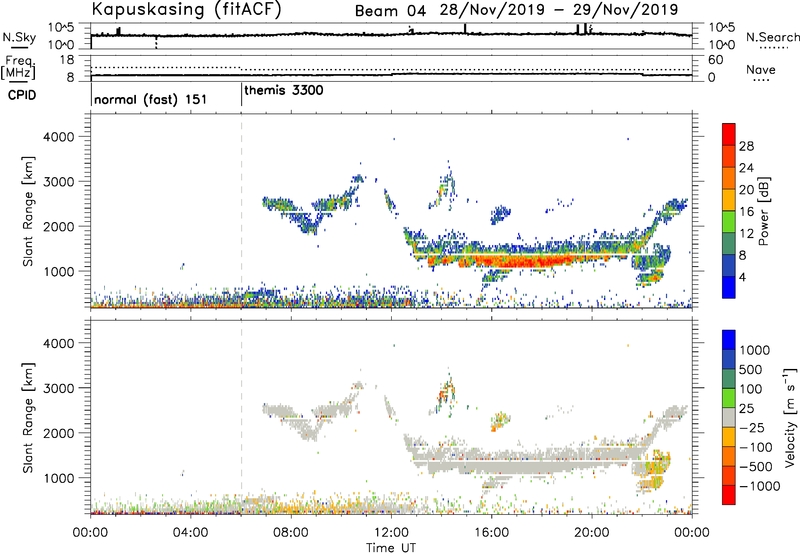
Task: Pick the blue top segment of Velocity colorbar
Action: click(729, 340)
